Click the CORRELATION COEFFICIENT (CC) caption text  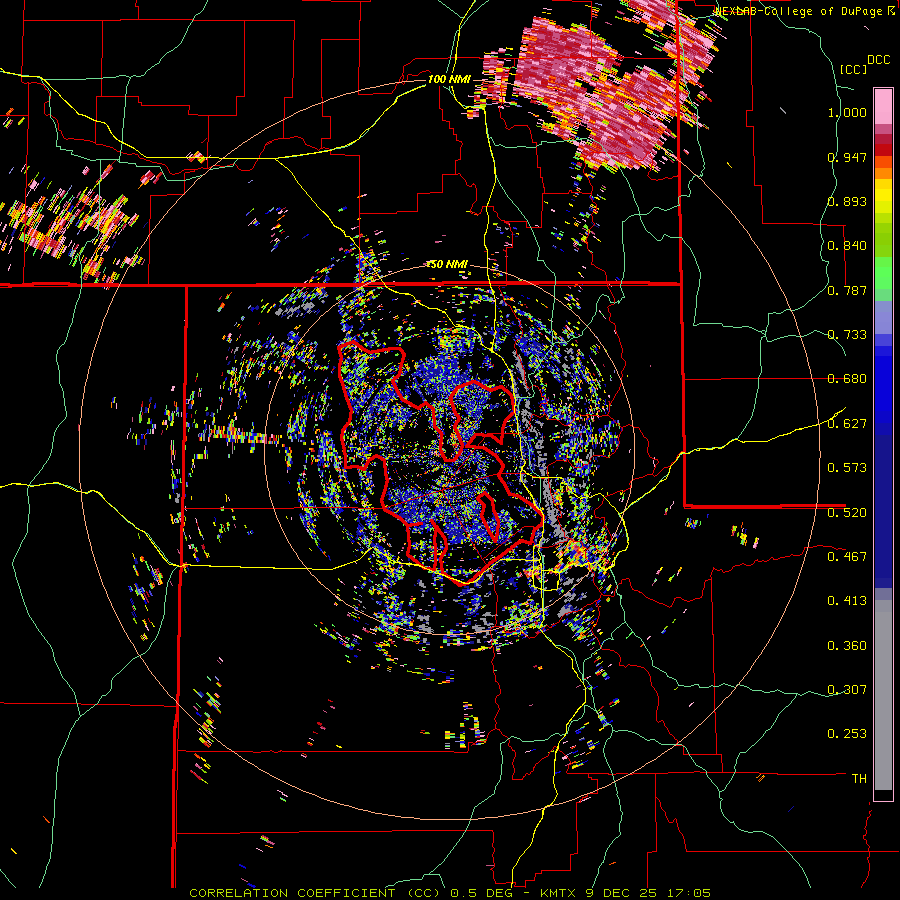tap(317, 893)
